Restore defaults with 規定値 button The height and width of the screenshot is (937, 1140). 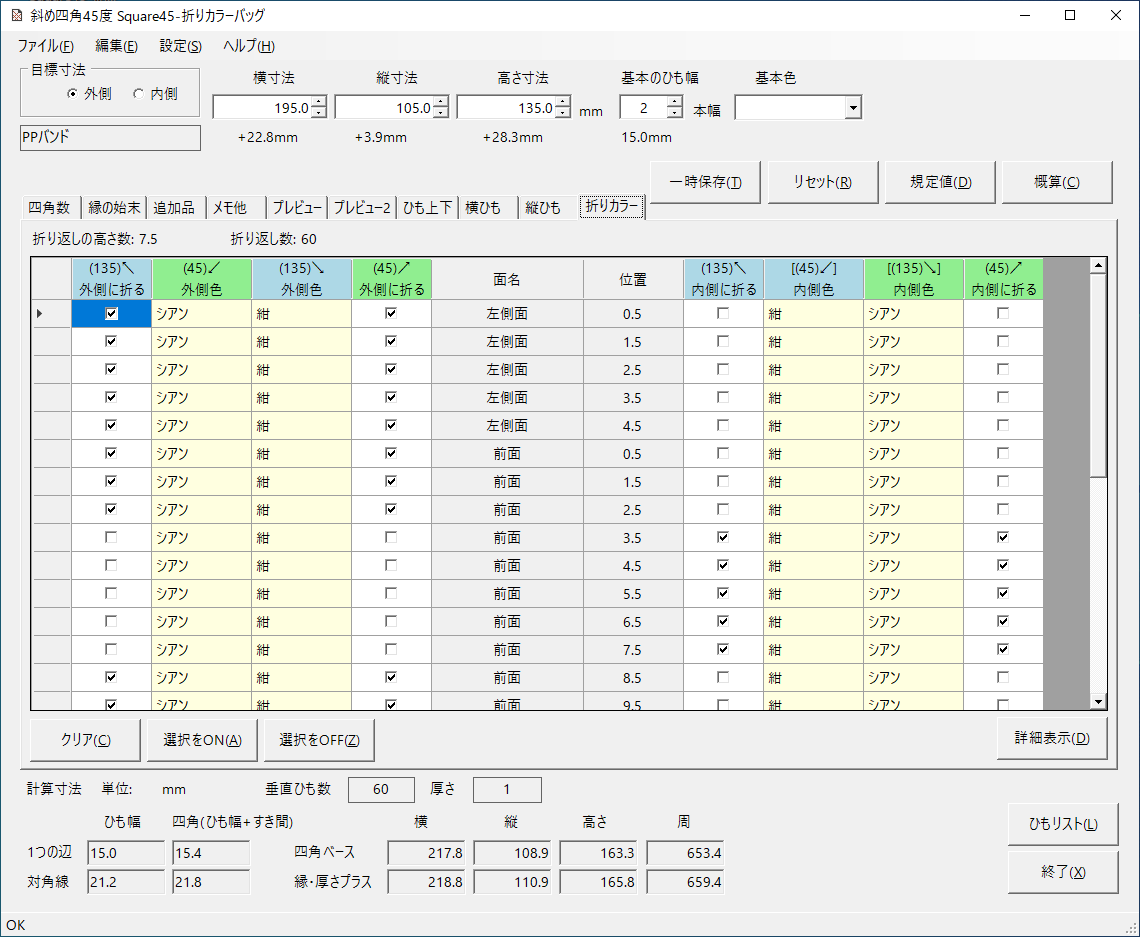(941, 182)
